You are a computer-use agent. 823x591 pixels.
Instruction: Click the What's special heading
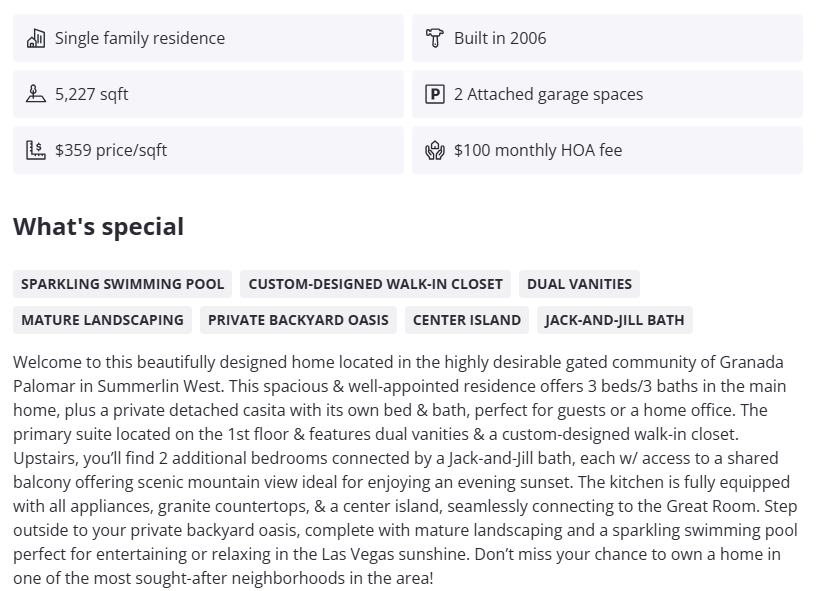pos(99,227)
